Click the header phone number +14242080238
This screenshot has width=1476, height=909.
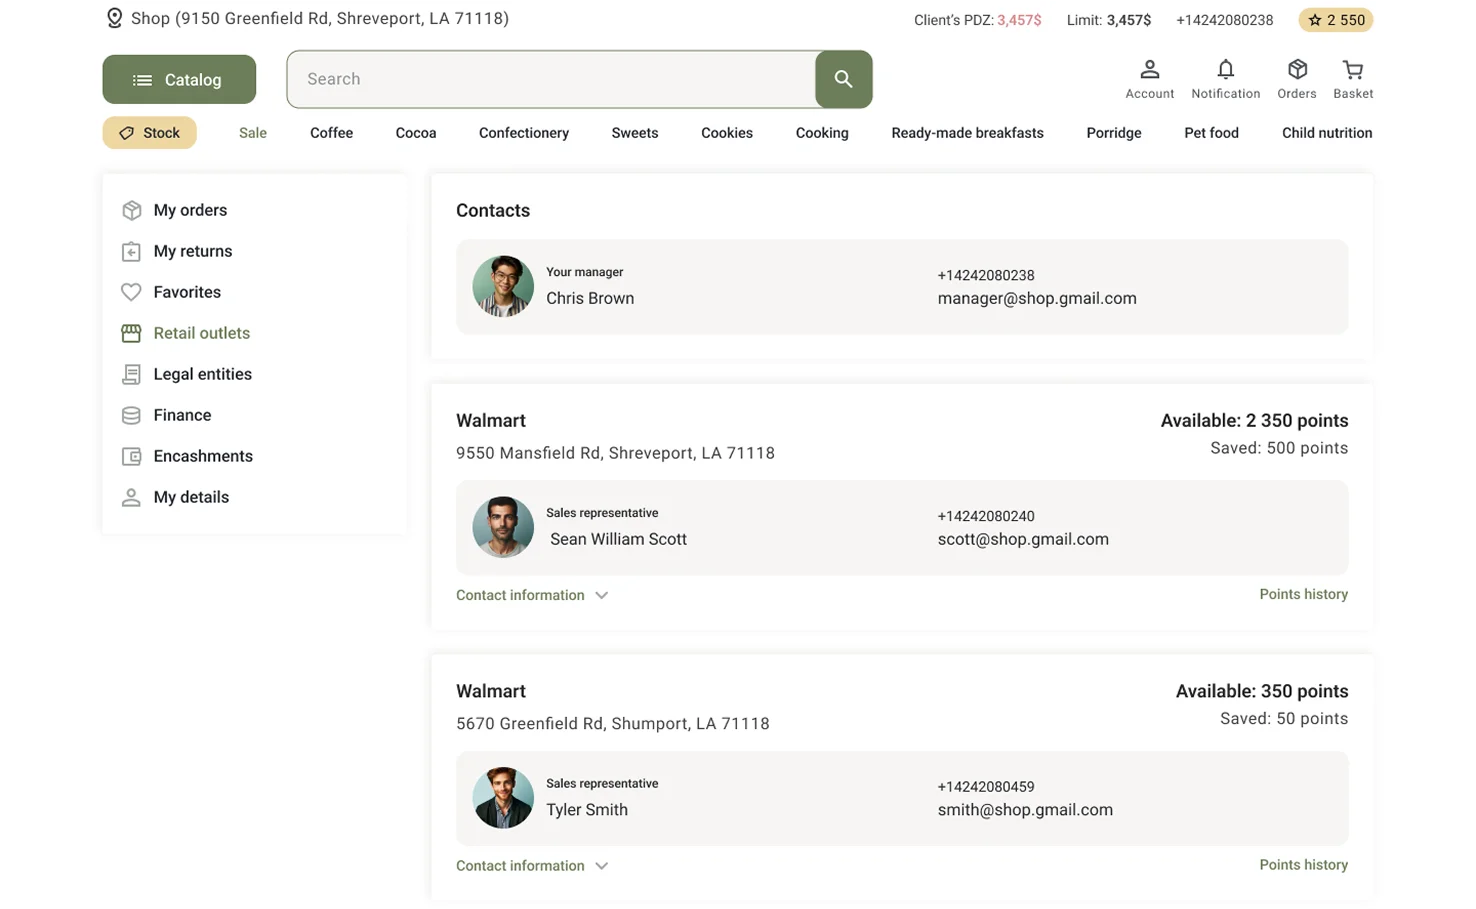pos(1225,20)
